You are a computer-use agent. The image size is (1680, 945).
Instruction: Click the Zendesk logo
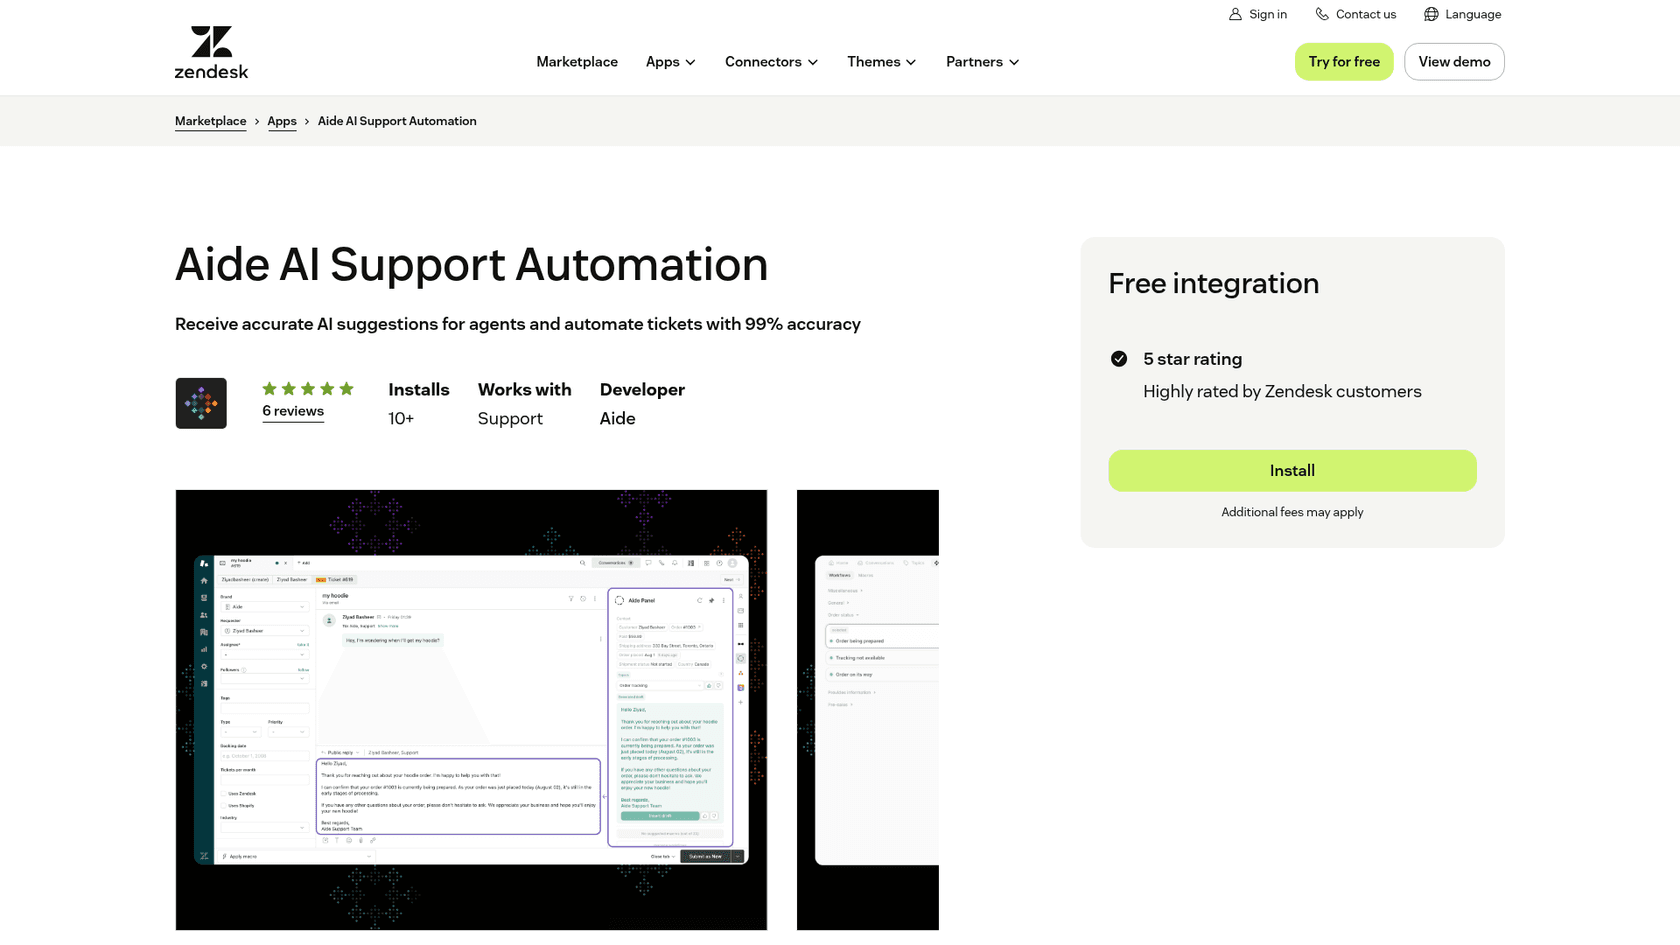(211, 52)
